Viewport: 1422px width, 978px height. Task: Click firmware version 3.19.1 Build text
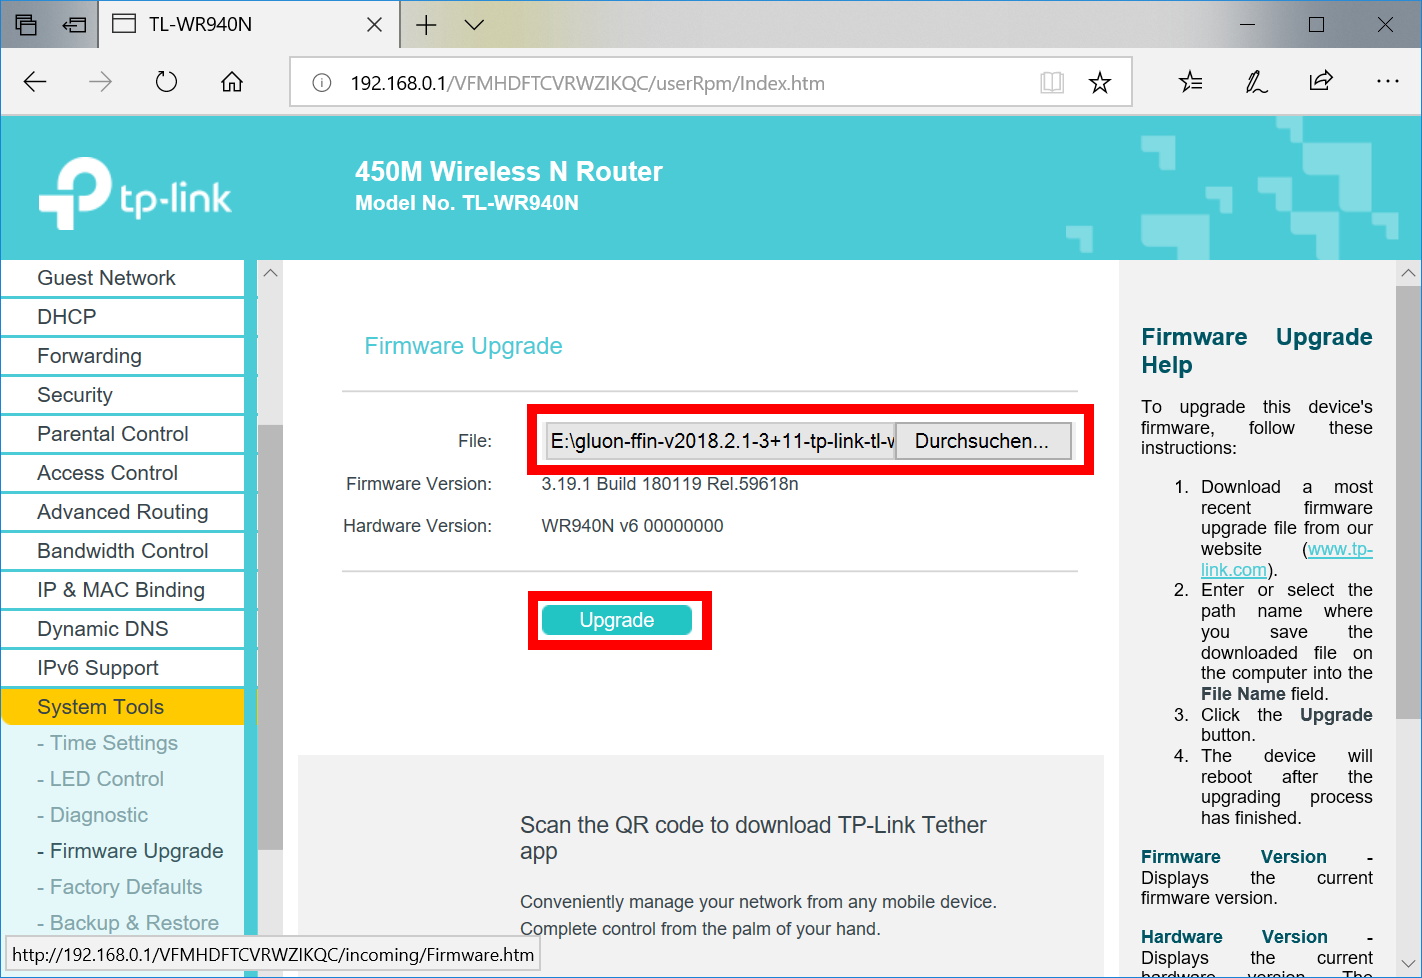click(670, 484)
